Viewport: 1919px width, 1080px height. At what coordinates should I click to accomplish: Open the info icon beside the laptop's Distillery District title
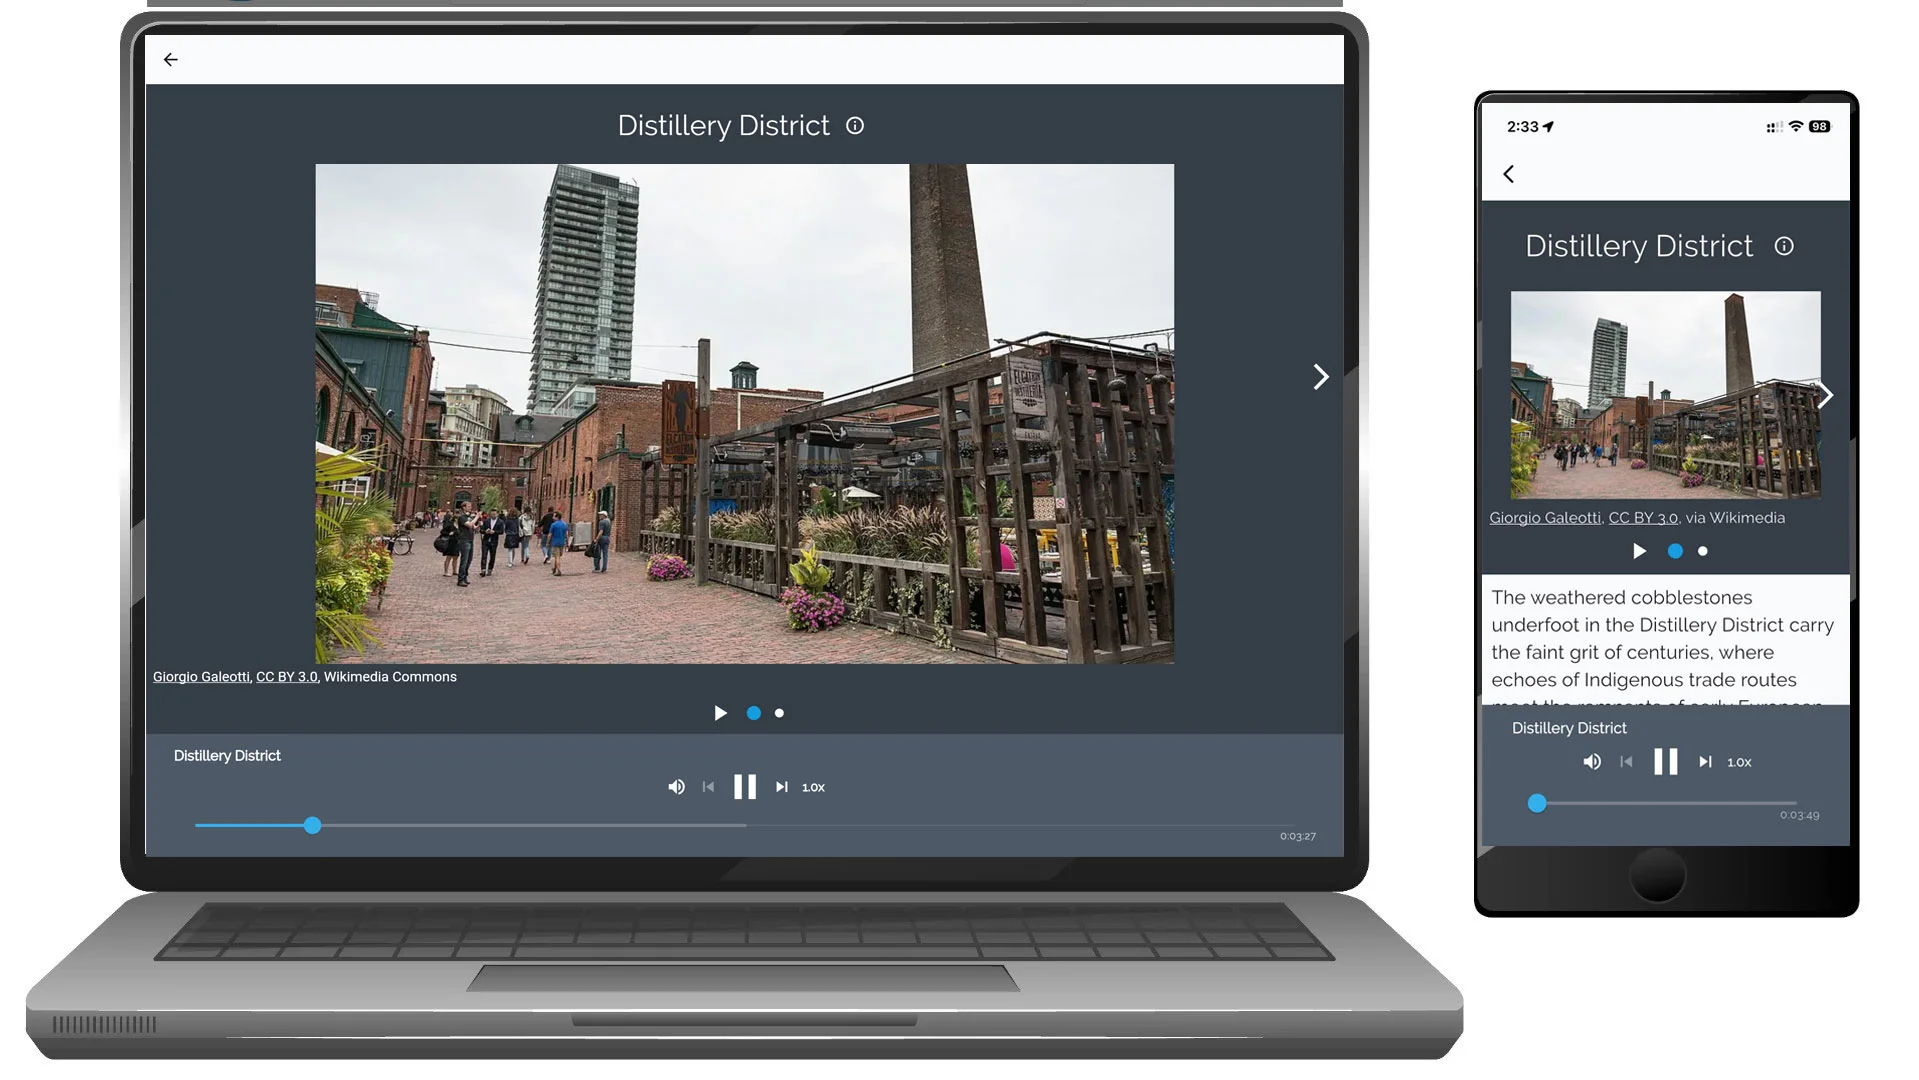[855, 126]
